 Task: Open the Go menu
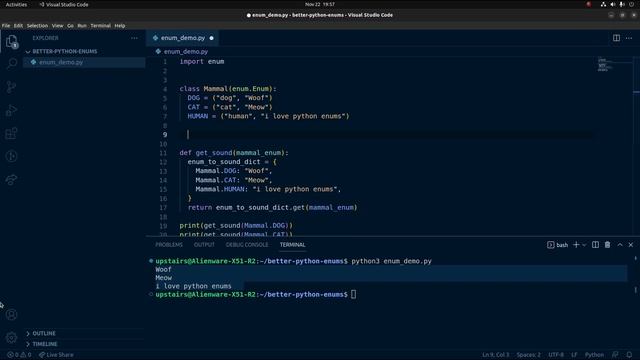tap(71, 25)
